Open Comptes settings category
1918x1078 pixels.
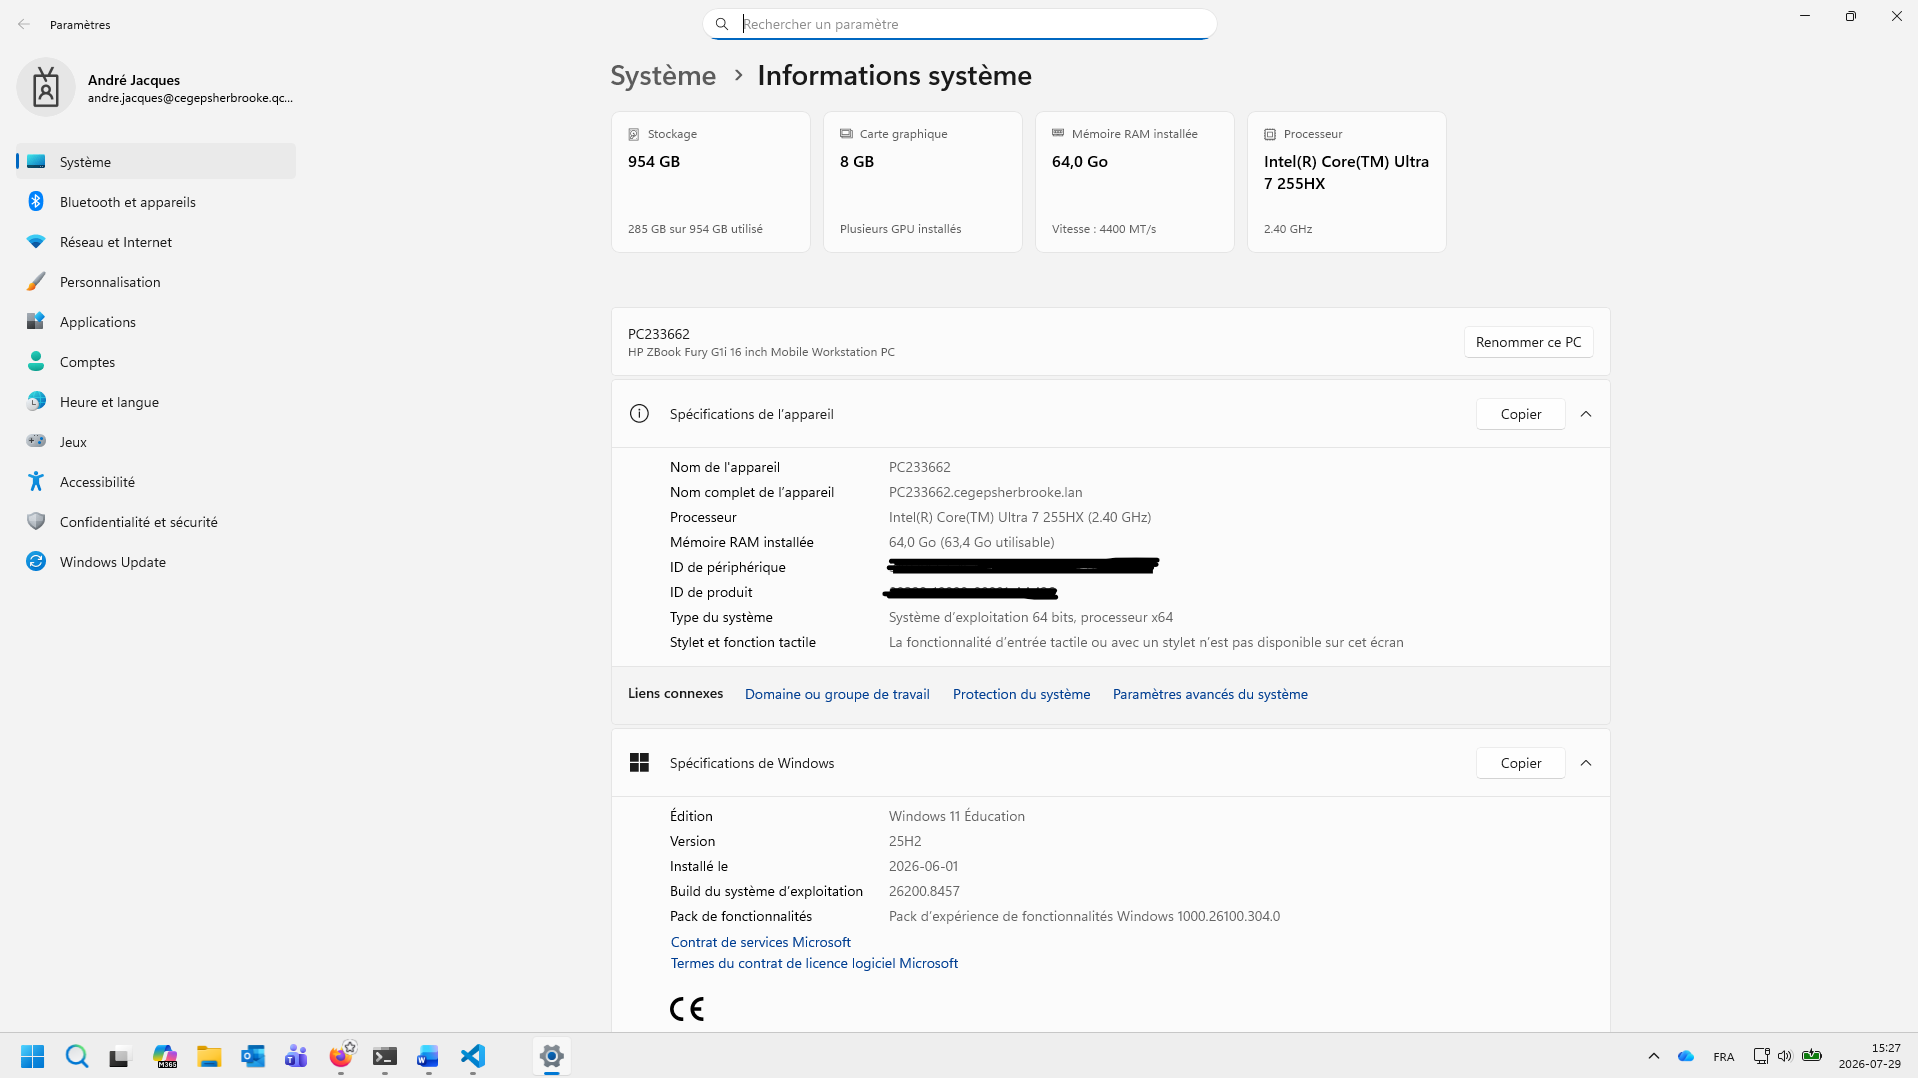coord(156,361)
